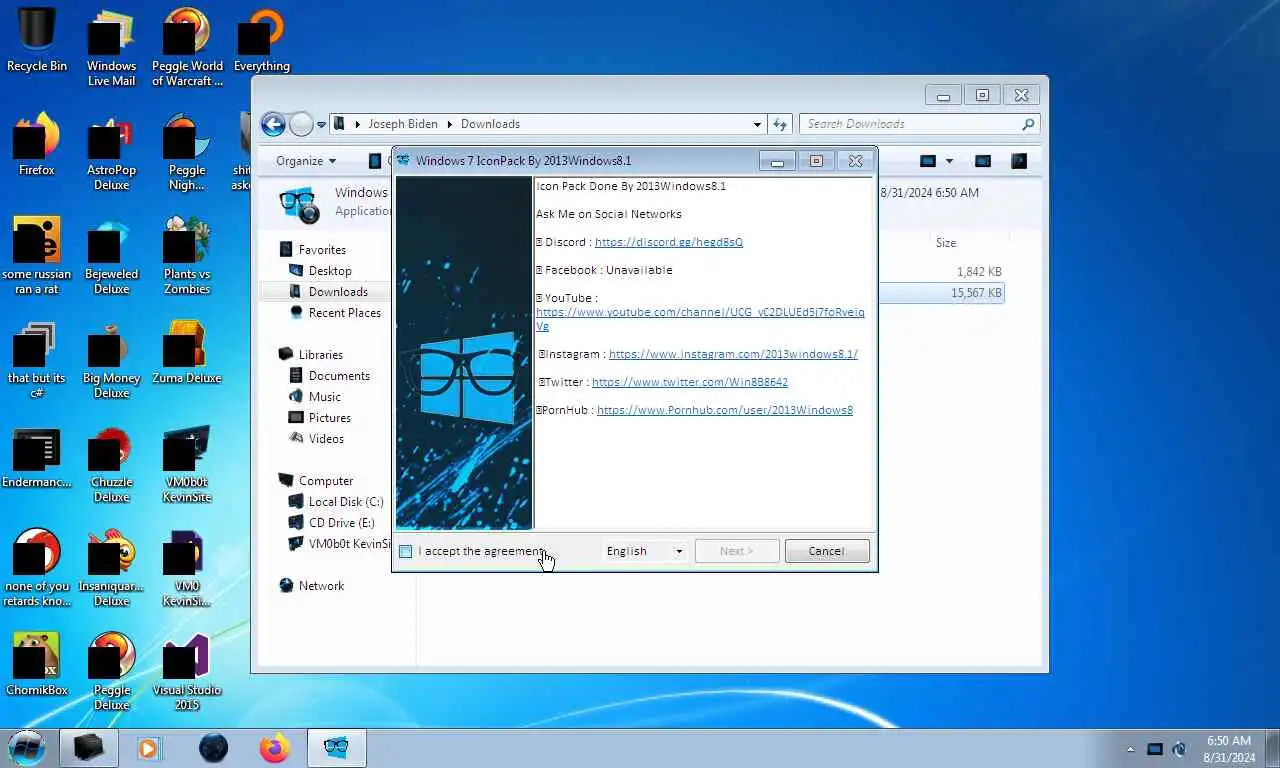
Task: Click the Explorer Back arrow button
Action: (x=273, y=124)
